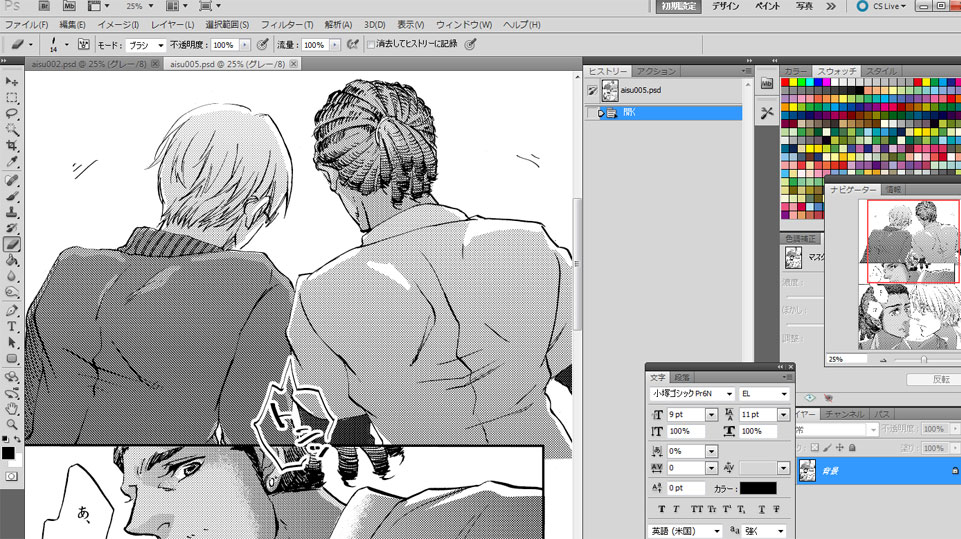Open the font family dropdown 小塚ゴシック Pr6N
This screenshot has width=961, height=539.
click(x=692, y=394)
